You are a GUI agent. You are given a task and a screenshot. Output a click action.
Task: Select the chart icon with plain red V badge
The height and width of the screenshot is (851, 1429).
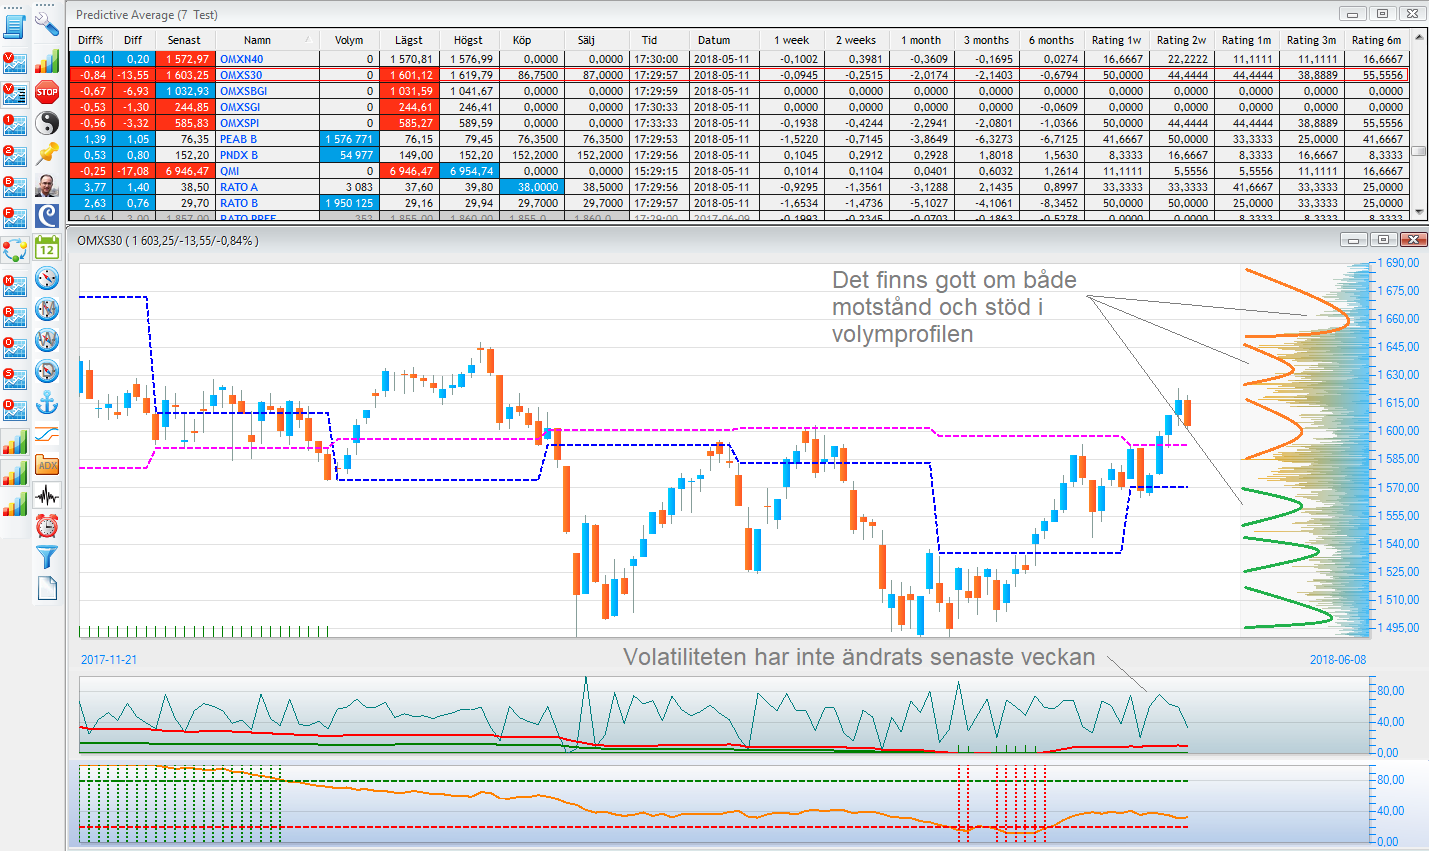(15, 63)
